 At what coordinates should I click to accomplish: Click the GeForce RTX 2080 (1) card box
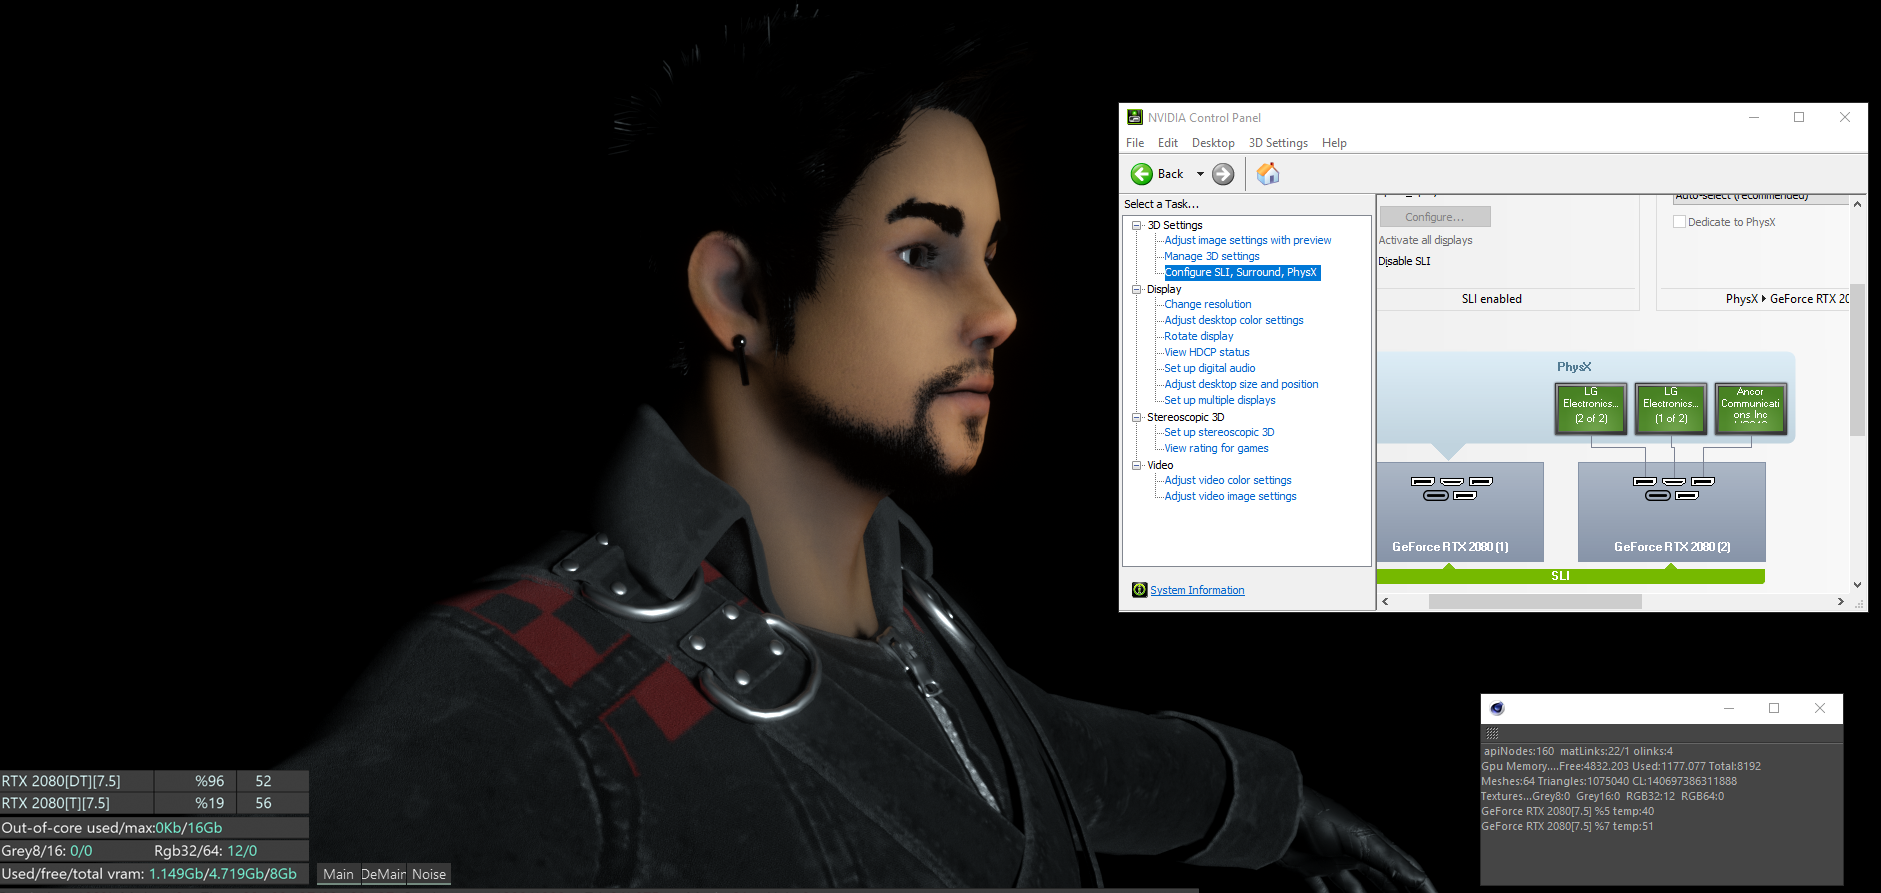point(1460,512)
